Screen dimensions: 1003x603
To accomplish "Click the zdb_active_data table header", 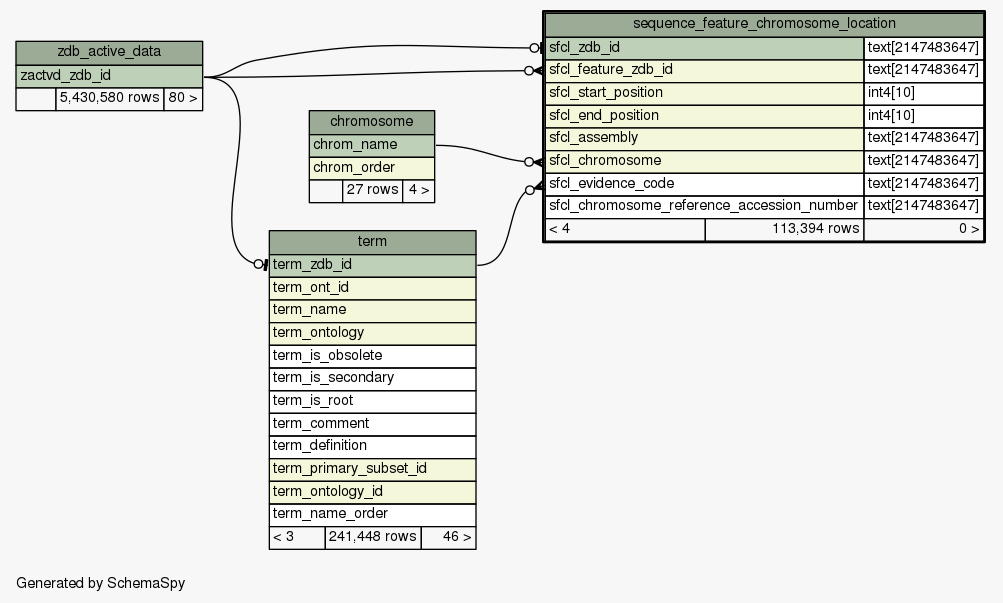I will click(x=109, y=52).
